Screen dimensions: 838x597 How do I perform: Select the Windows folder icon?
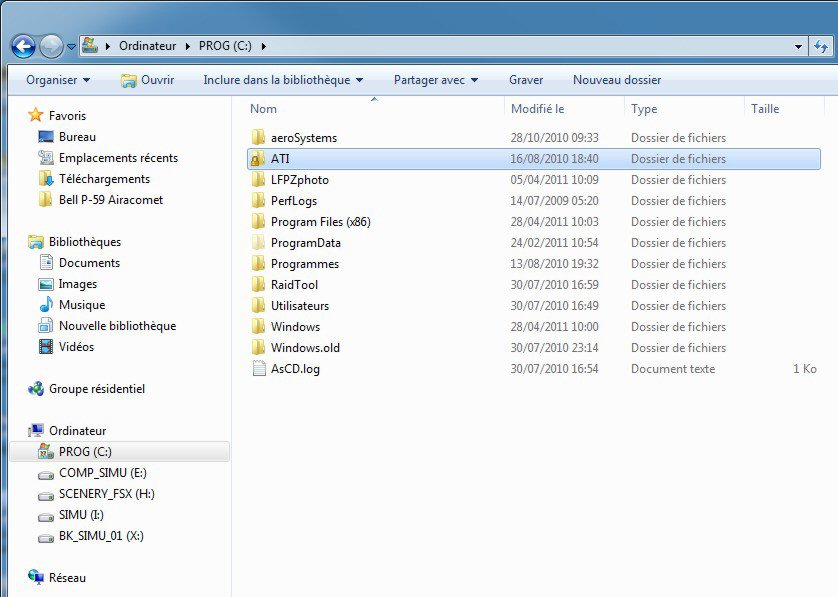pos(258,327)
